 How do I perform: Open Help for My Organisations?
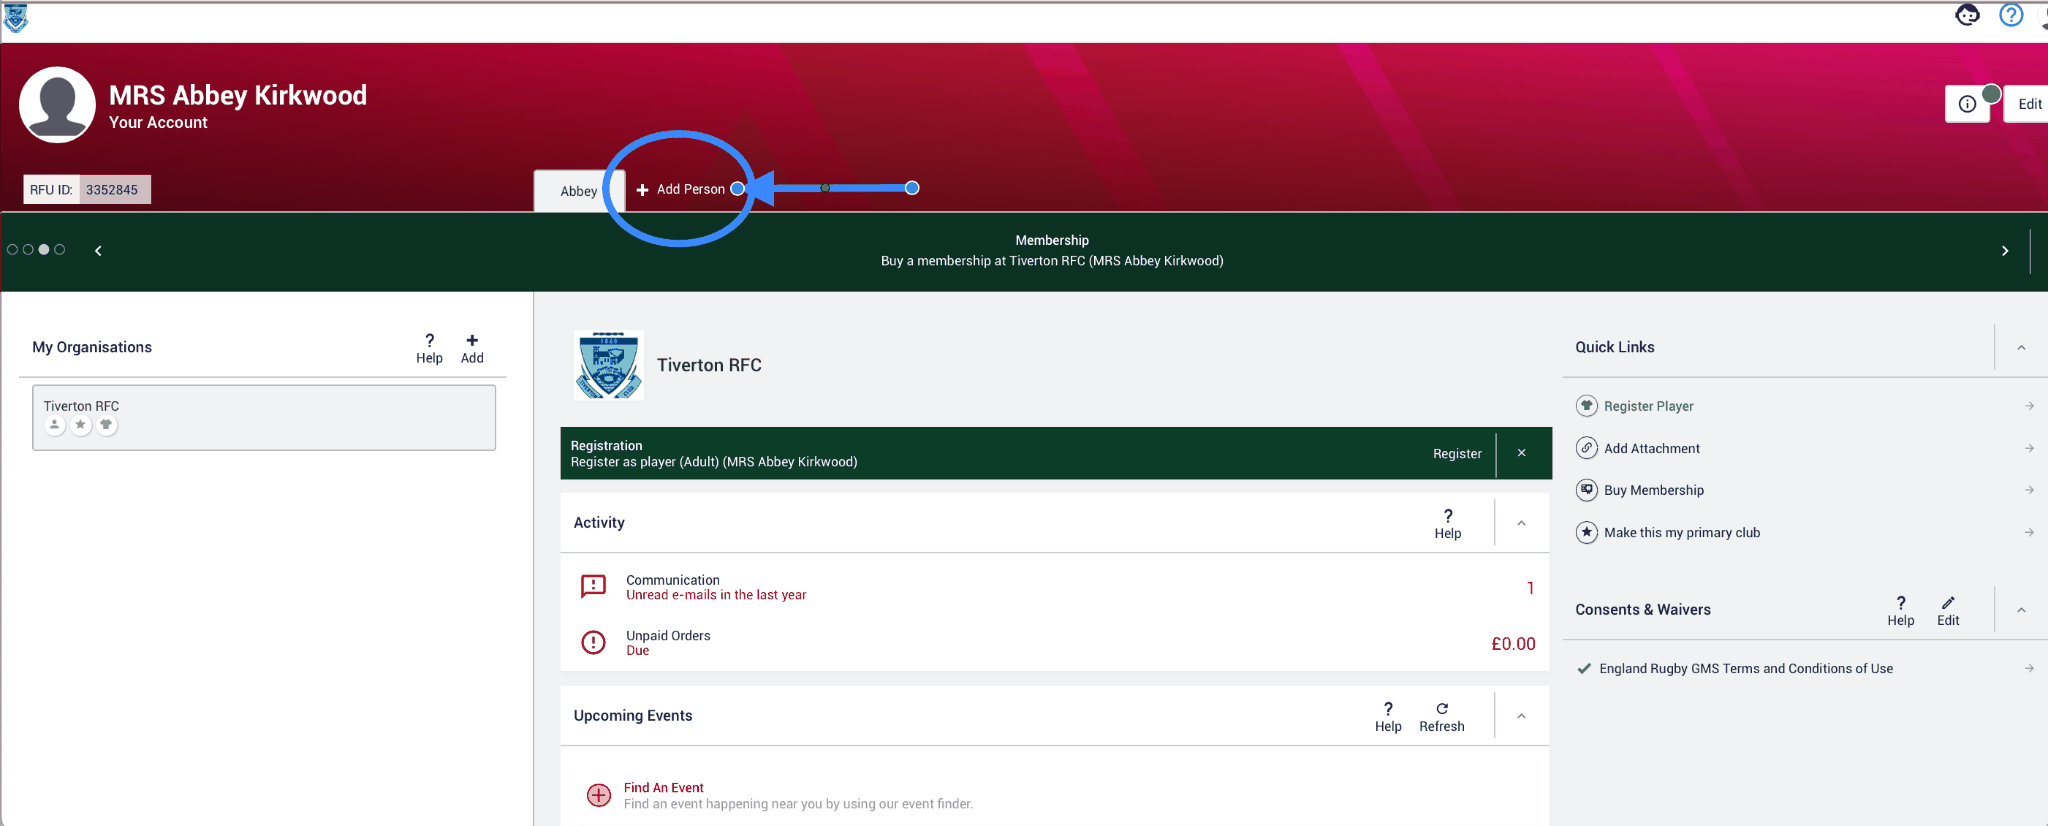click(430, 349)
